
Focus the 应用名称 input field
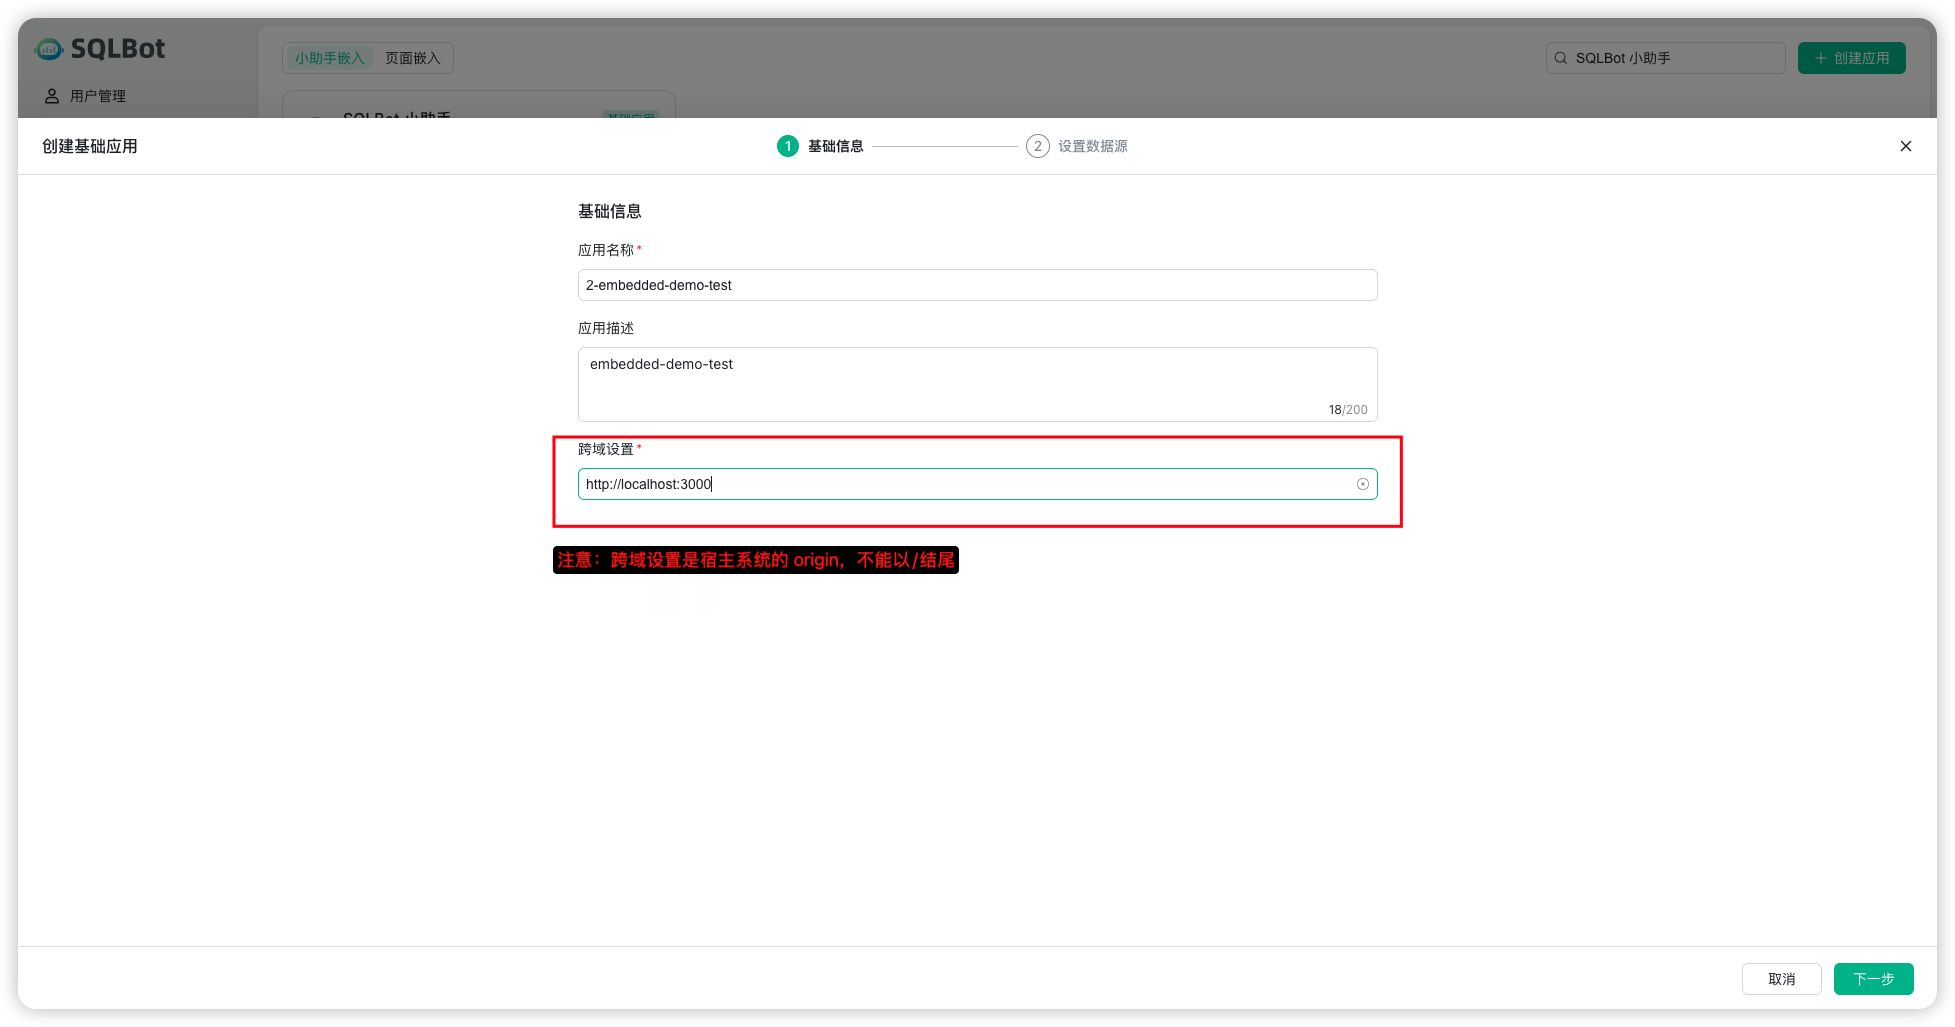tap(976, 285)
